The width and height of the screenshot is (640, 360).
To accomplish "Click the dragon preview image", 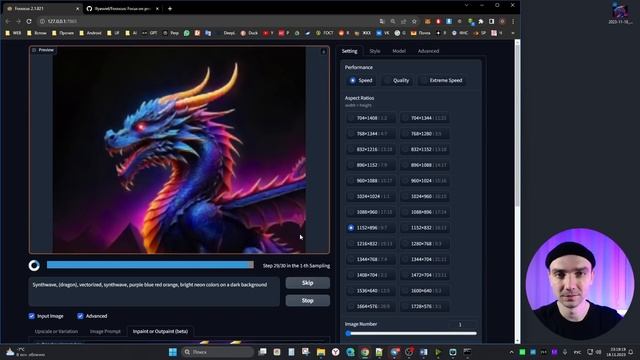I will pyautogui.click(x=179, y=150).
